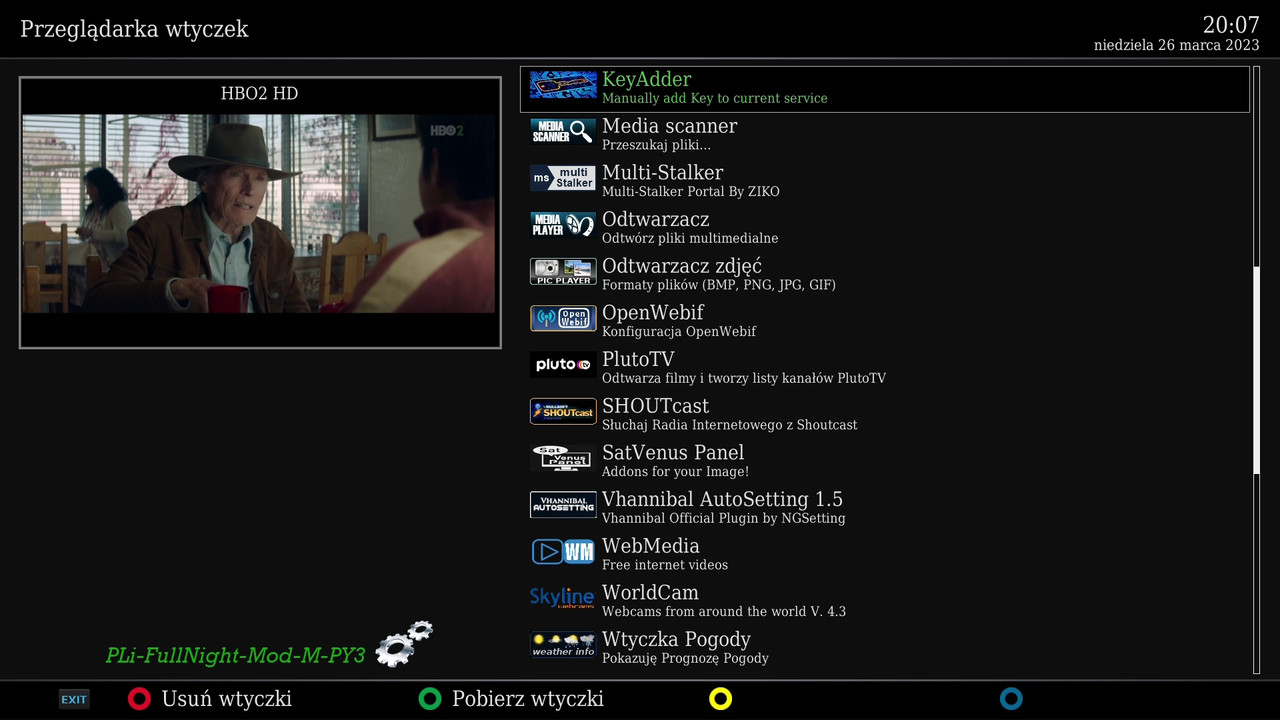Click 'Vhannibal Official Plugin by NGSetting'

[x=724, y=519]
